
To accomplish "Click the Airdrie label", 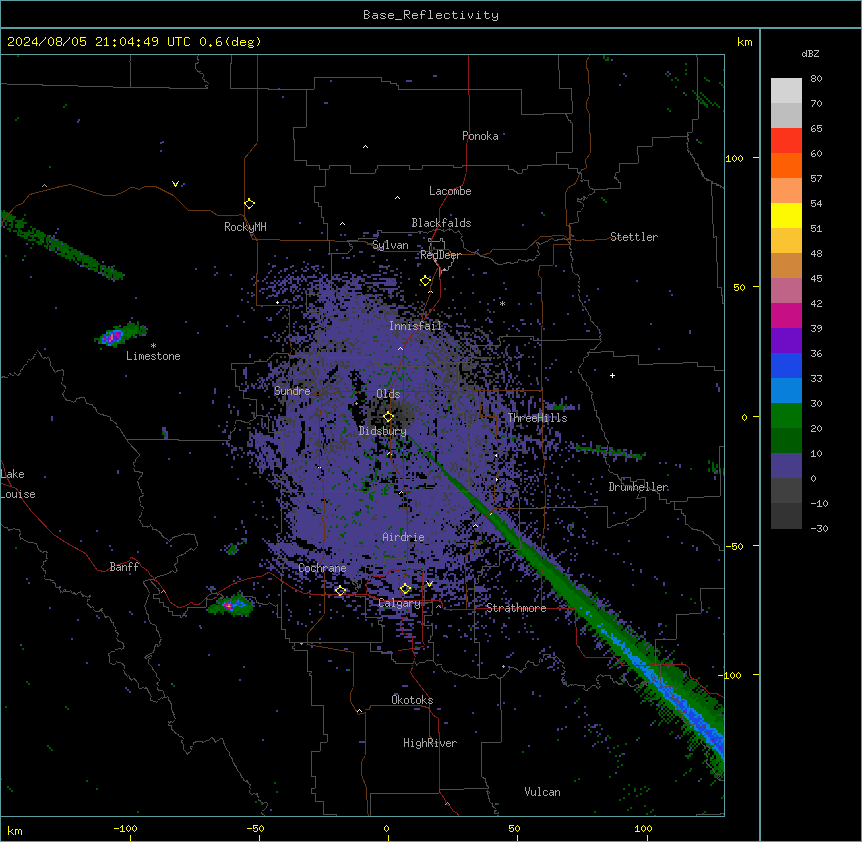I will coord(404,537).
